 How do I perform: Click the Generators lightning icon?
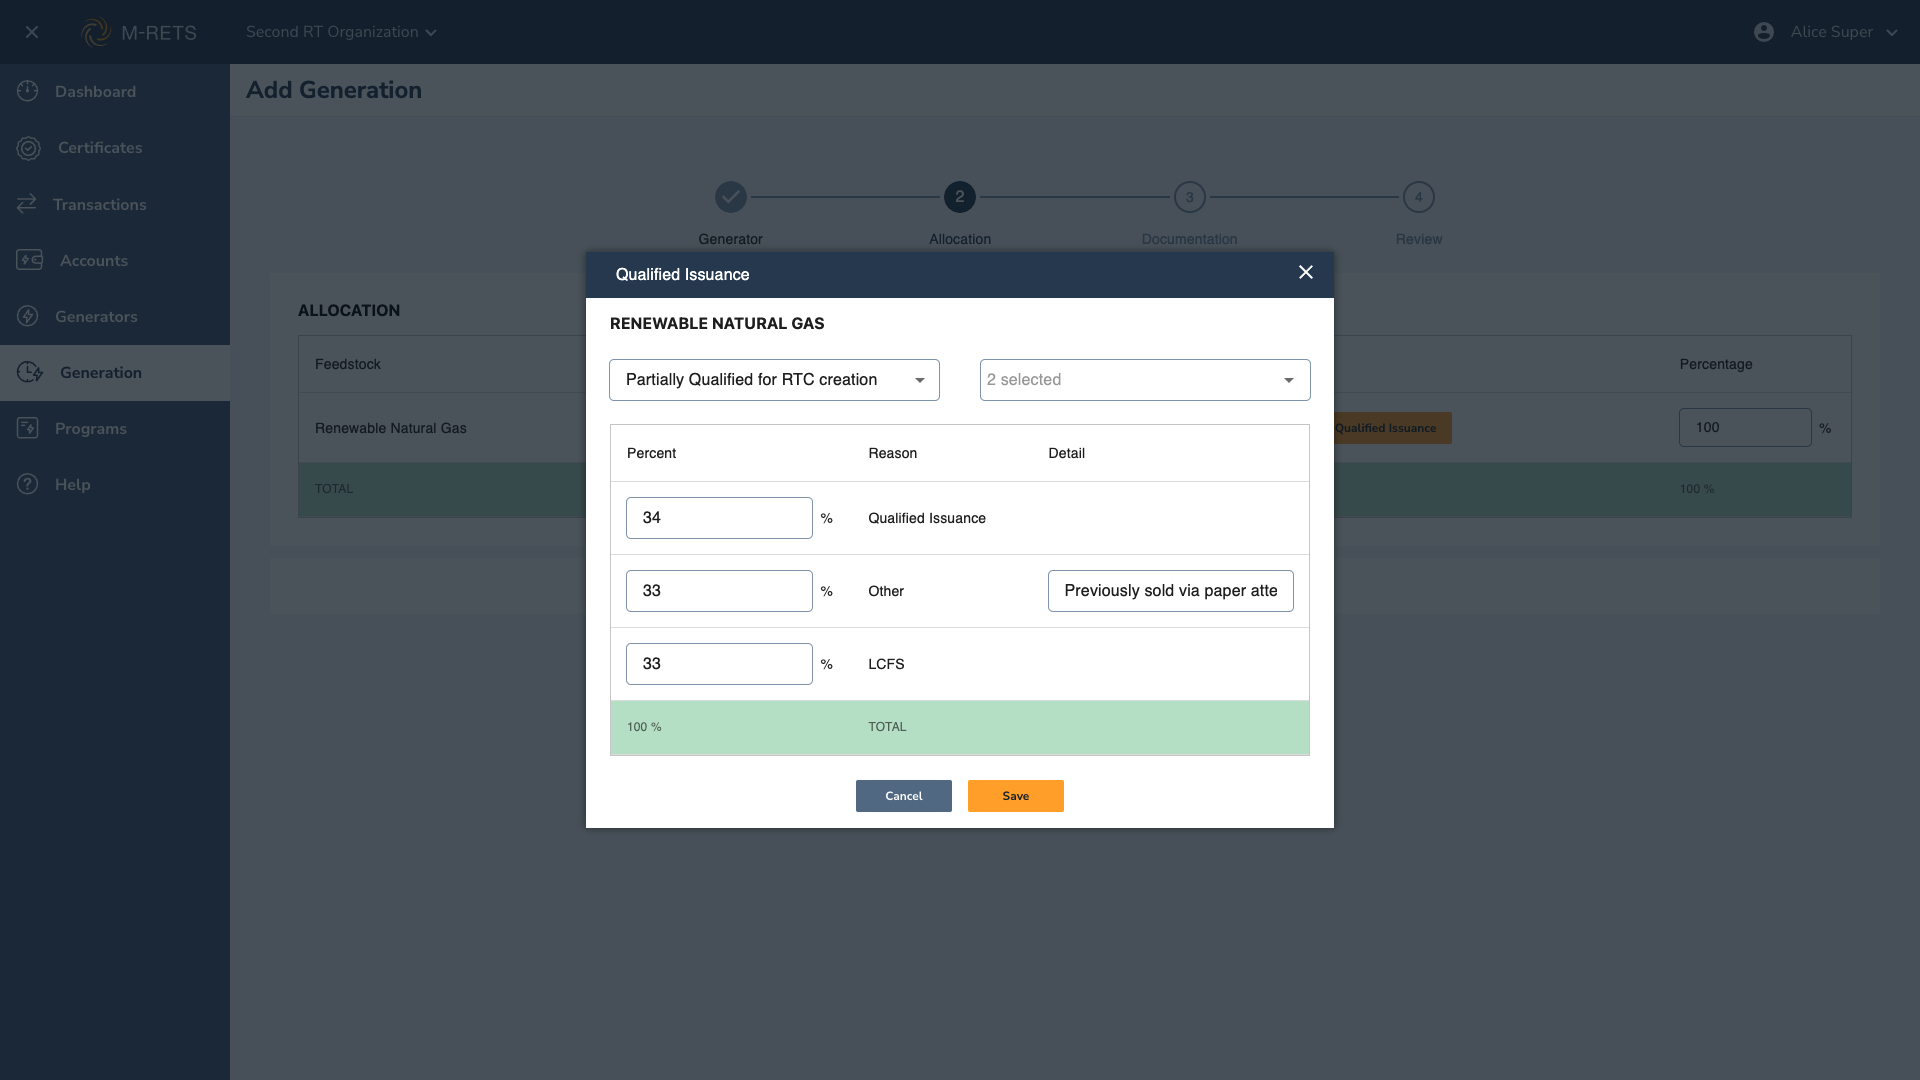point(28,316)
